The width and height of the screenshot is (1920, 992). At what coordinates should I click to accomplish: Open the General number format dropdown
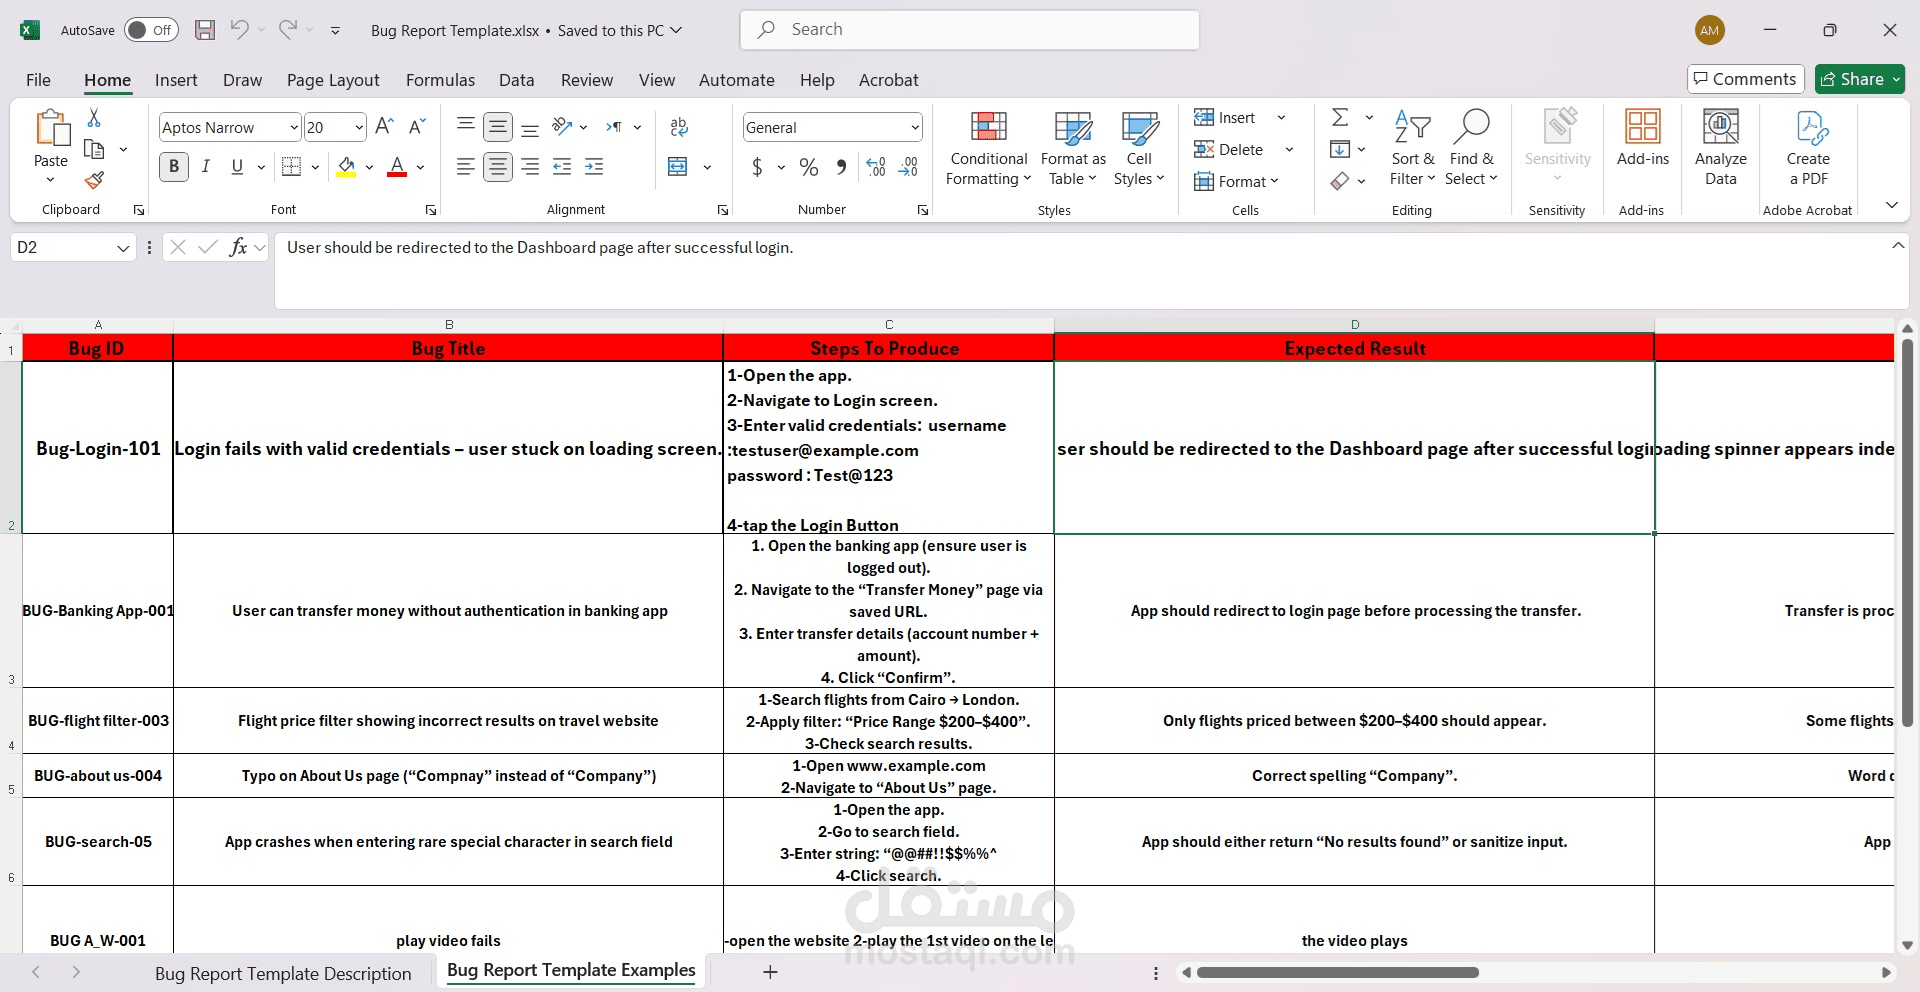point(915,127)
